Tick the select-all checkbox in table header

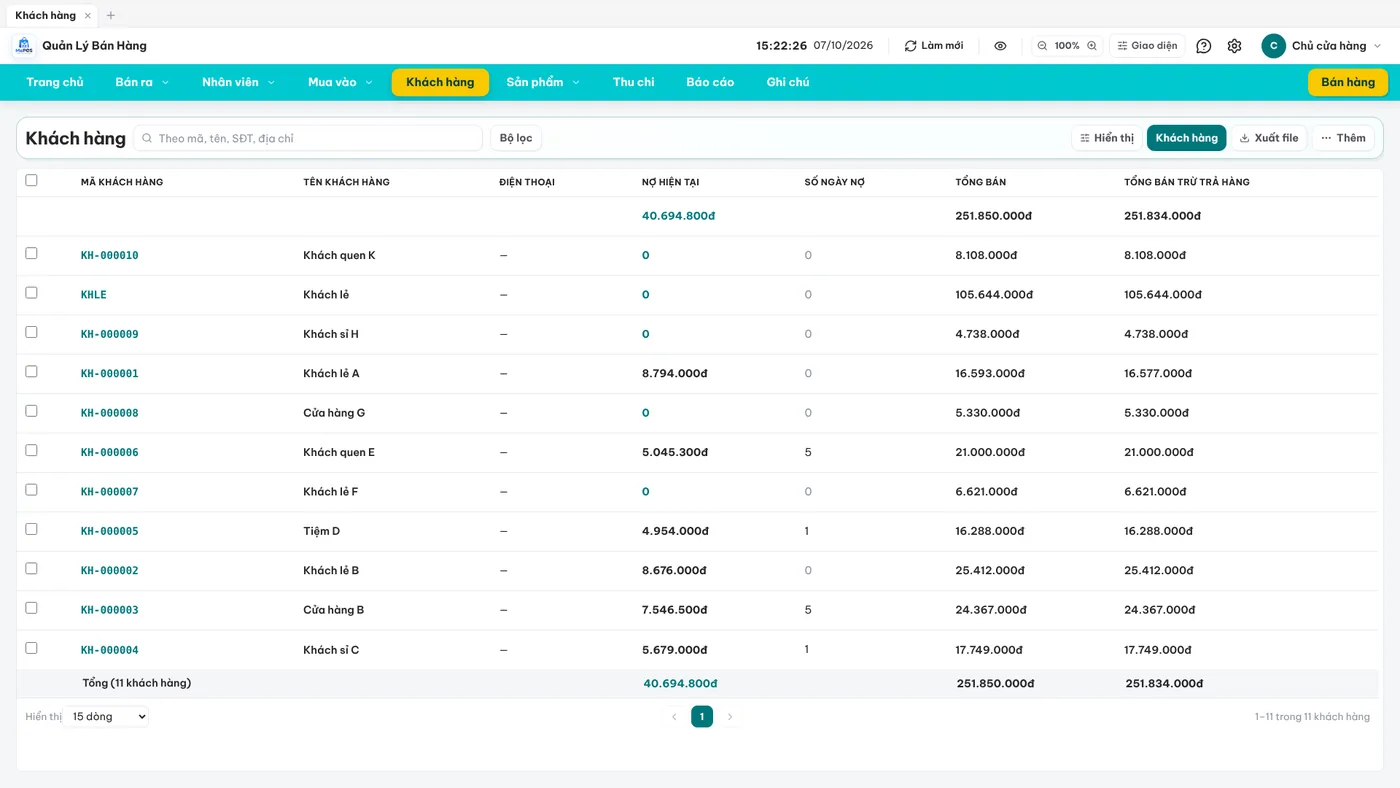31,181
